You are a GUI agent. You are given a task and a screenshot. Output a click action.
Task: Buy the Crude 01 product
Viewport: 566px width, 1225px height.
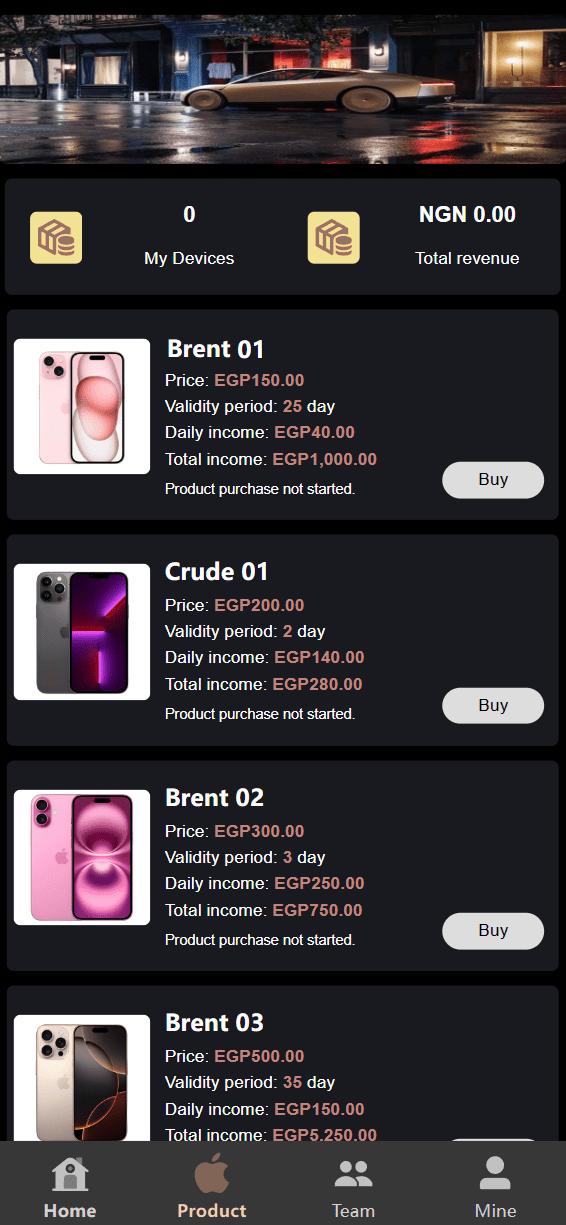click(x=493, y=706)
